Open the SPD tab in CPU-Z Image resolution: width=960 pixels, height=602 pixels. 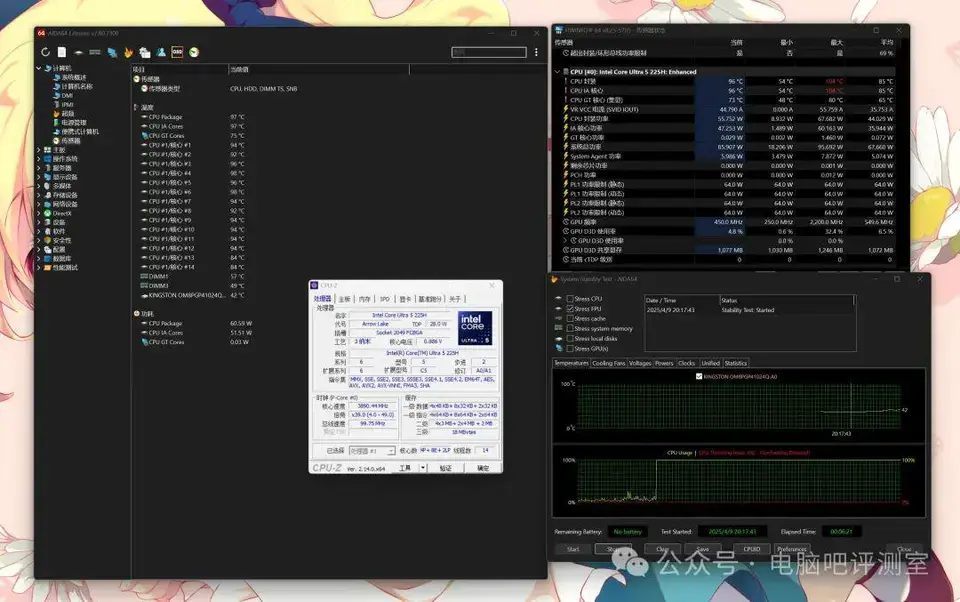coord(384,299)
